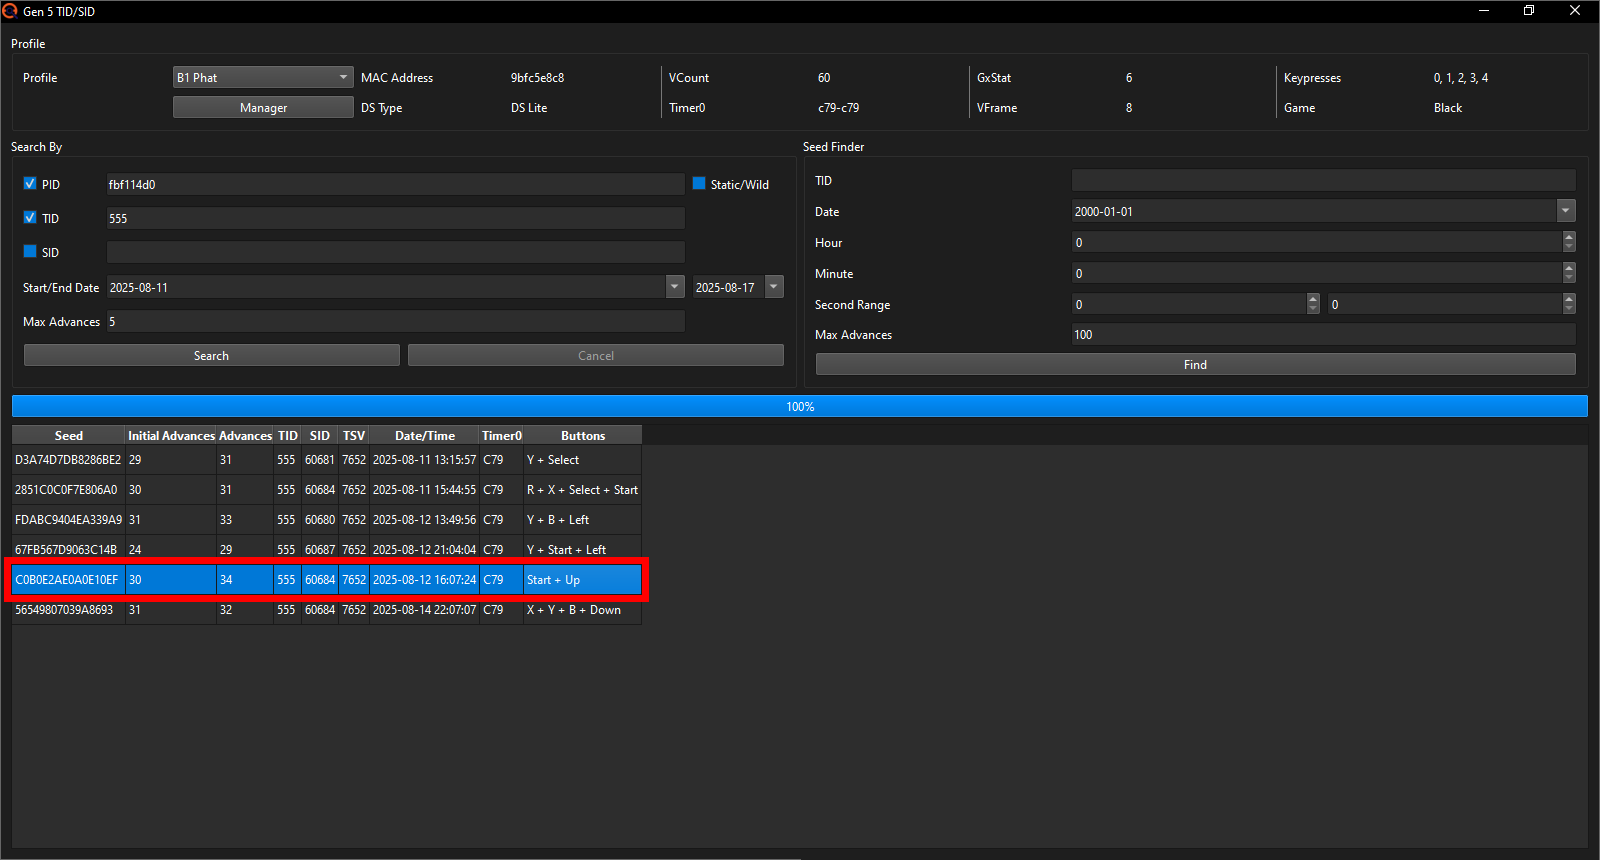This screenshot has height=860, width=1600.
Task: Click the app icon in title bar
Action: pos(10,11)
